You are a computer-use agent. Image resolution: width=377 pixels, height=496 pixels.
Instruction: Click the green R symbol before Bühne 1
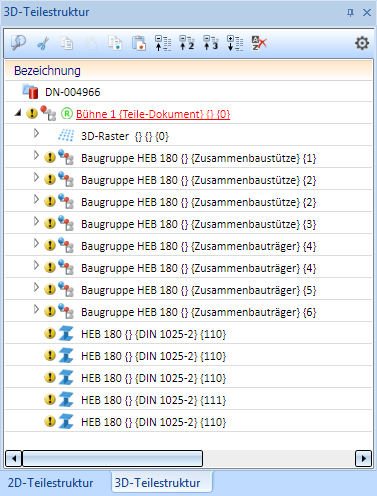pyautogui.click(x=67, y=114)
